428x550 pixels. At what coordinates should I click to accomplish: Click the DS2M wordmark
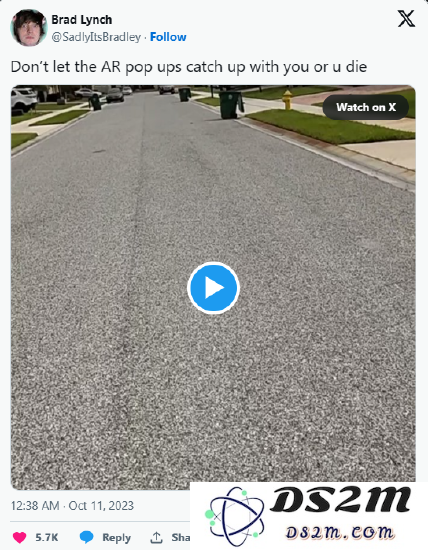click(x=340, y=499)
